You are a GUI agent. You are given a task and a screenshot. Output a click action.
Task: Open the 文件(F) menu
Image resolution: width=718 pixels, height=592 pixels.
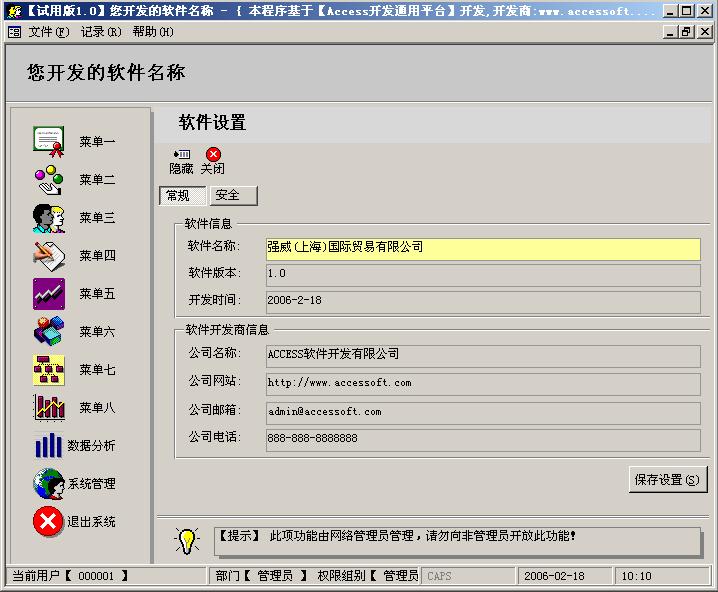tap(49, 32)
